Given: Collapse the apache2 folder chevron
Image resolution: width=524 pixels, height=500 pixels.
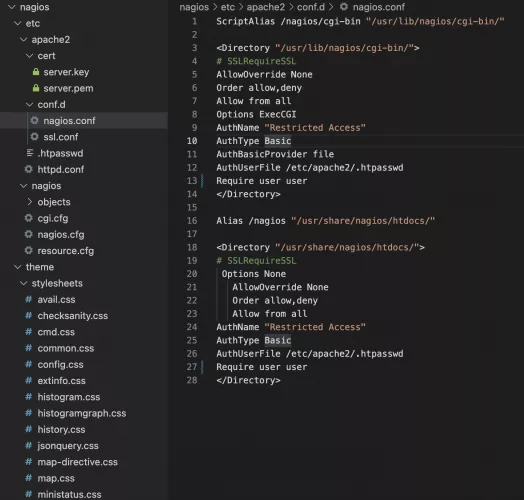Looking at the screenshot, I should tap(23, 39).
